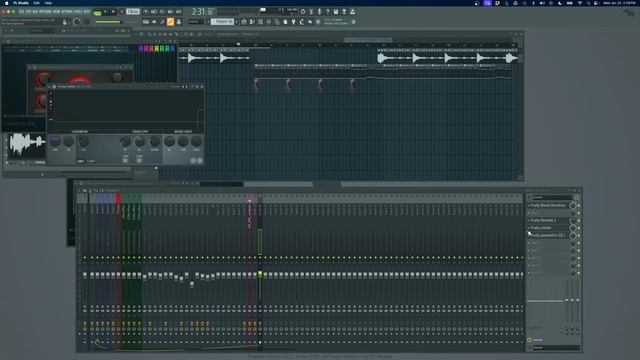640x360 pixels.
Task: Click the transport stop button
Action: point(113,12)
